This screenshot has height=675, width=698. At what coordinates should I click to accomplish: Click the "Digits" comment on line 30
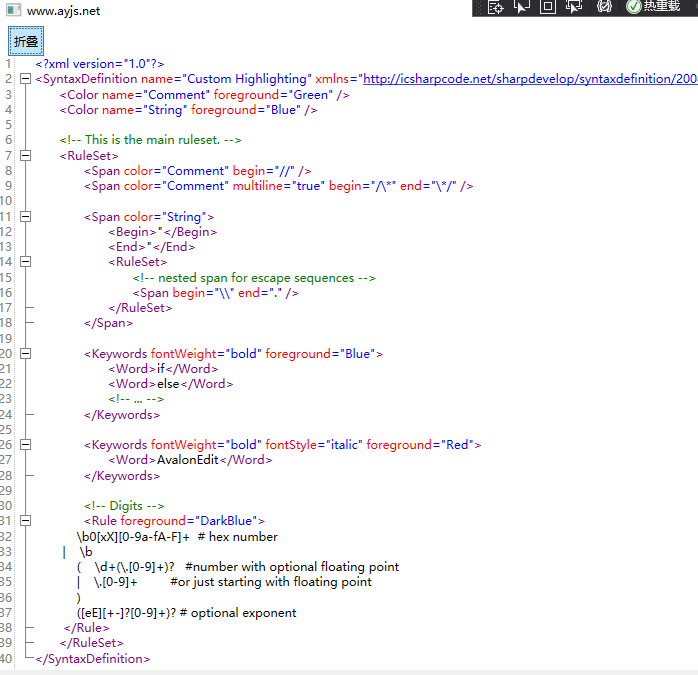[x=124, y=506]
